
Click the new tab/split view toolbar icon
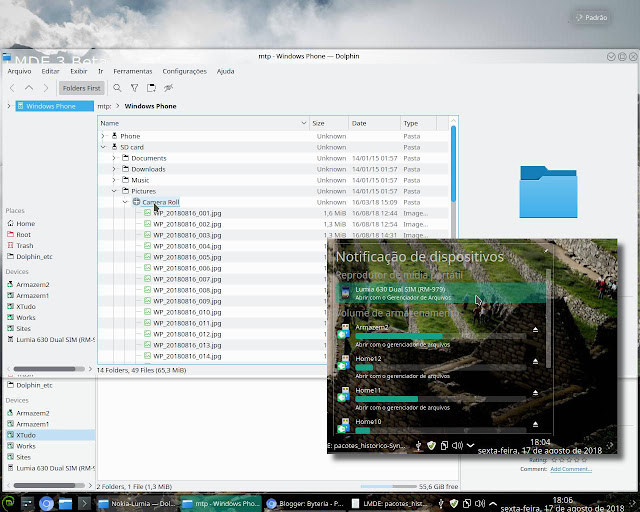click(151, 88)
